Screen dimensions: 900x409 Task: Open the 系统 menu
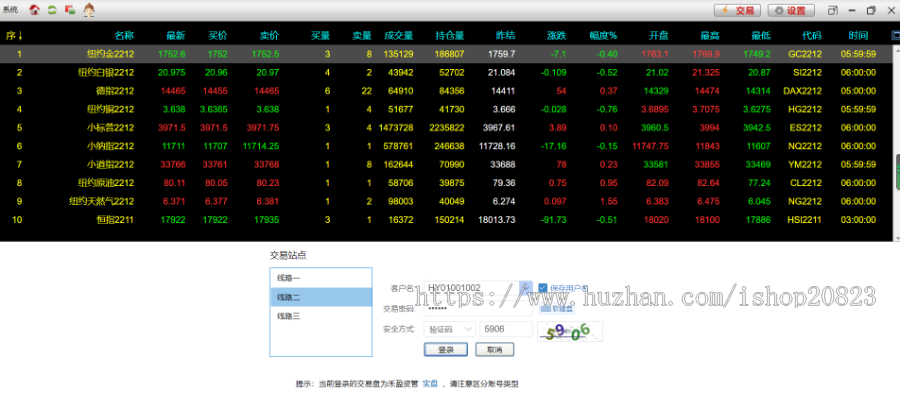[x=10, y=10]
